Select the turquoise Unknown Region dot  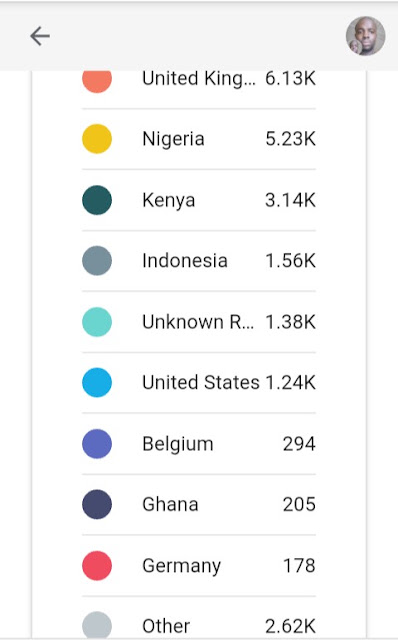pos(97,322)
